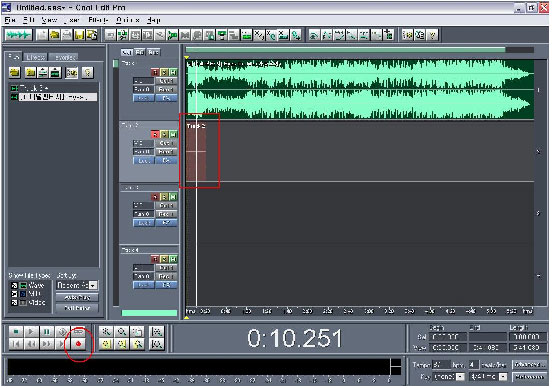552x388 pixels.
Task: Click the Zoom Out Vertically icon
Action: point(157,344)
